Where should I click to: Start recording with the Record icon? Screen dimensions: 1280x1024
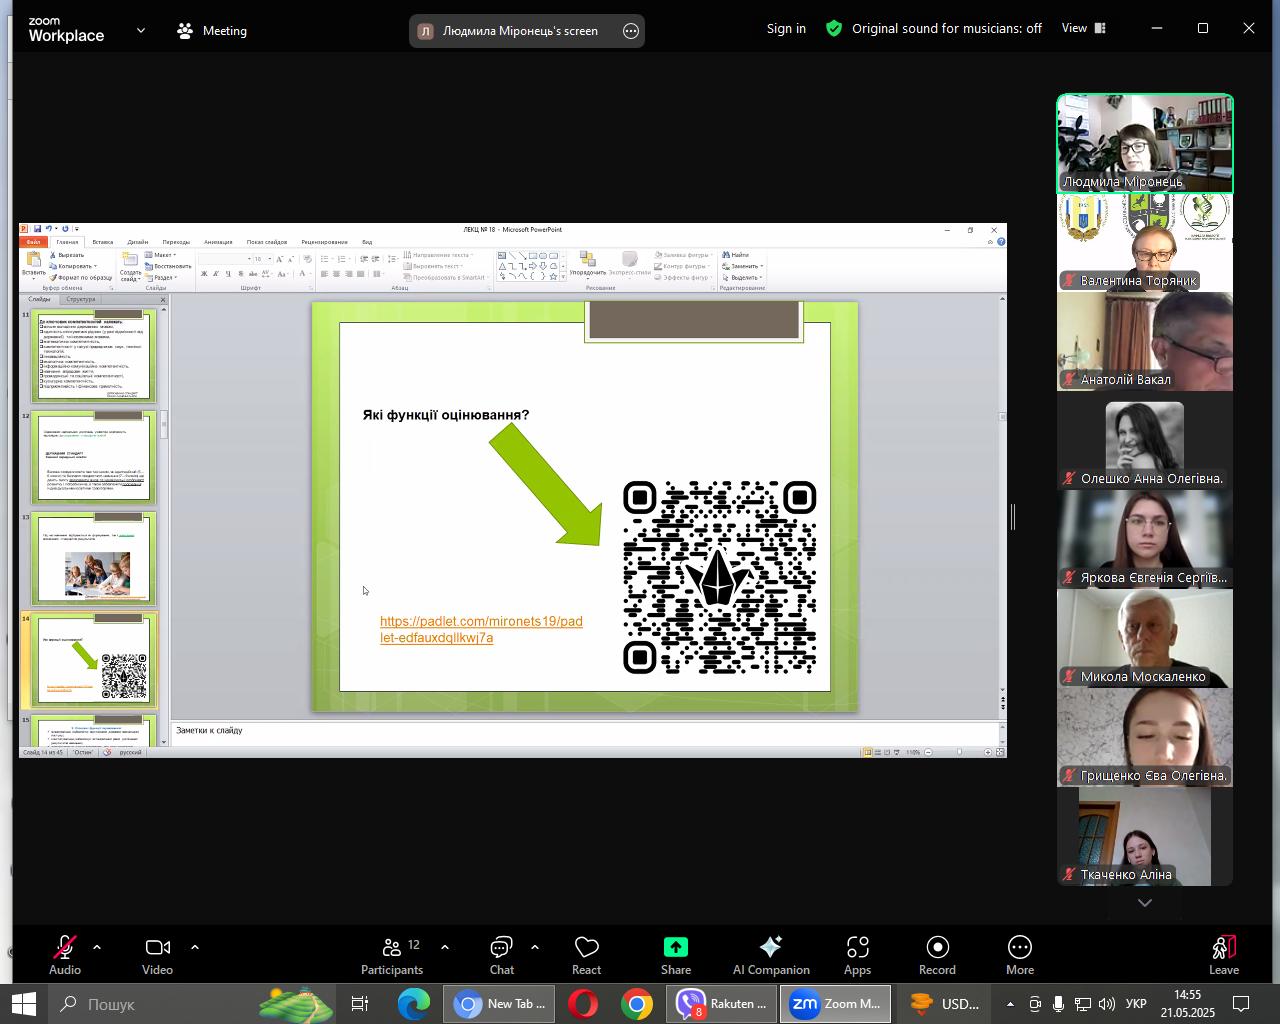tap(937, 947)
